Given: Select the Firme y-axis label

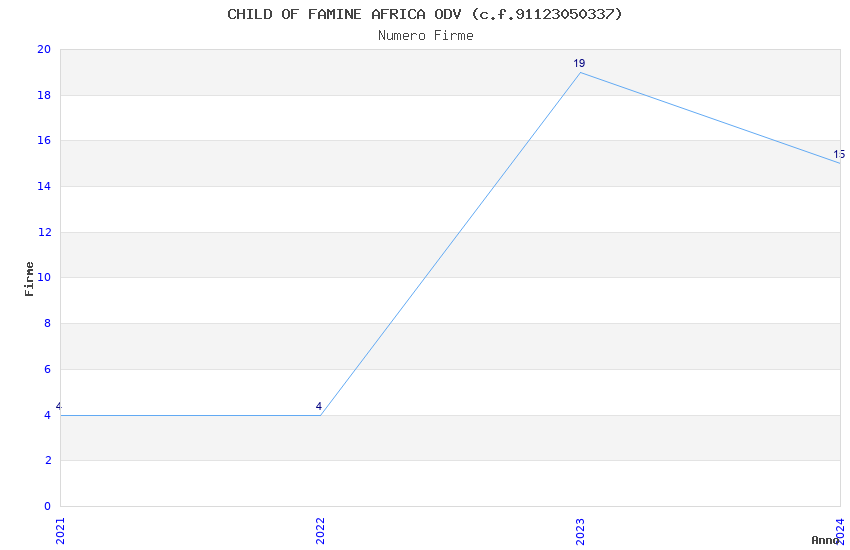Looking at the screenshot, I should click(x=30, y=278).
